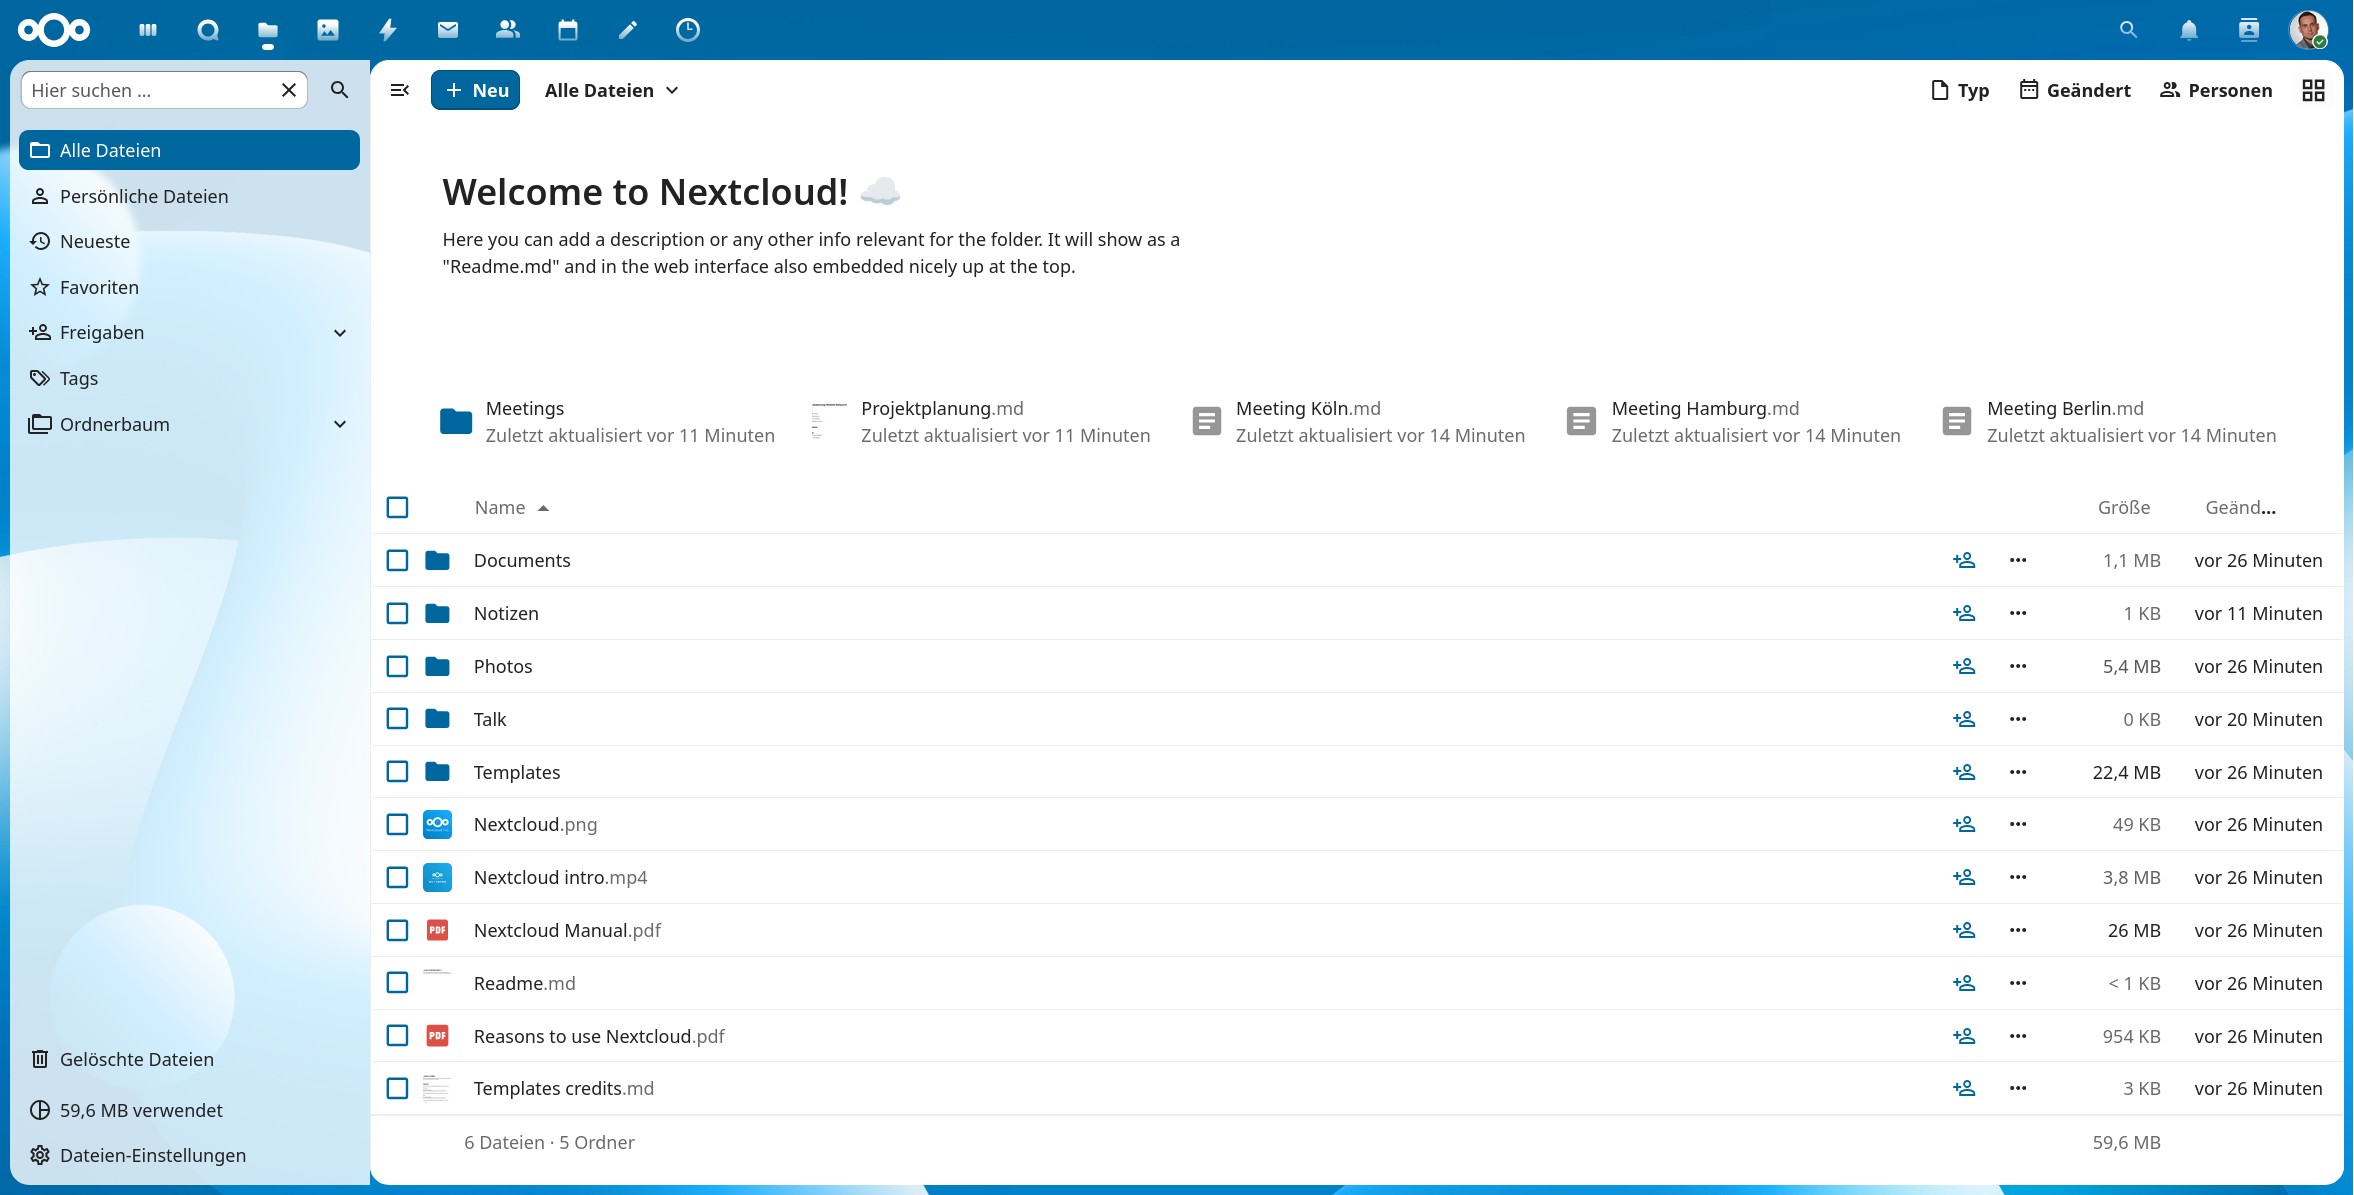Expand the Freigaben section chevron

pyautogui.click(x=340, y=333)
